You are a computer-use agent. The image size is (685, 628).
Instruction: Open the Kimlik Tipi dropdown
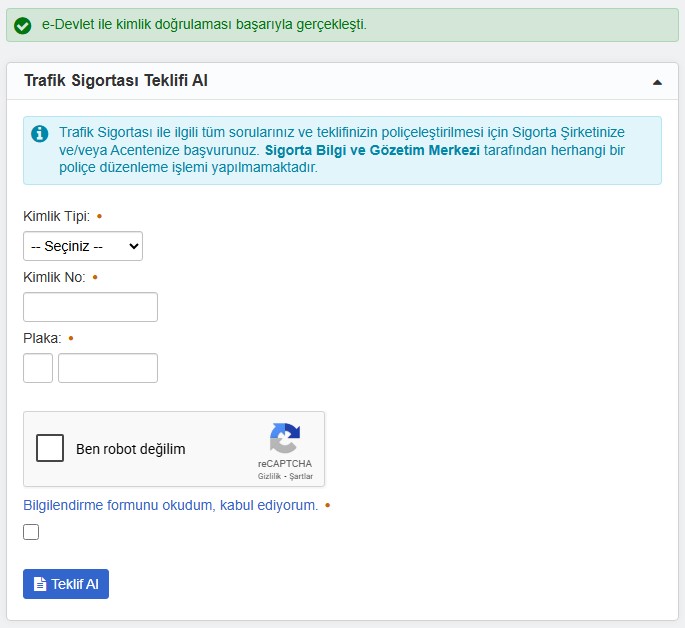[x=83, y=246]
